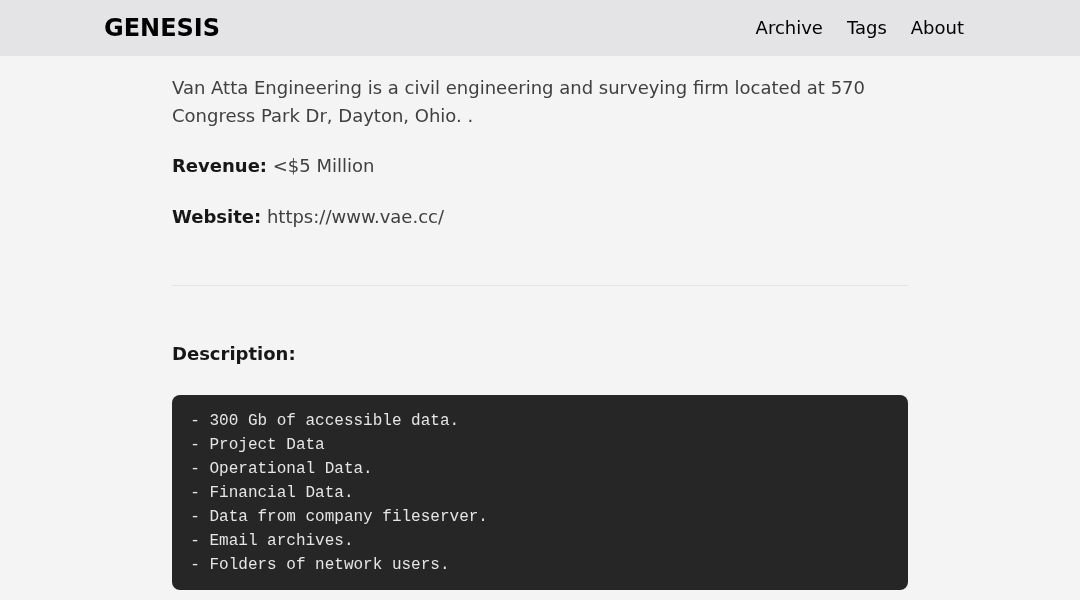Click the '<$5 Million' revenue value

pyautogui.click(x=324, y=166)
